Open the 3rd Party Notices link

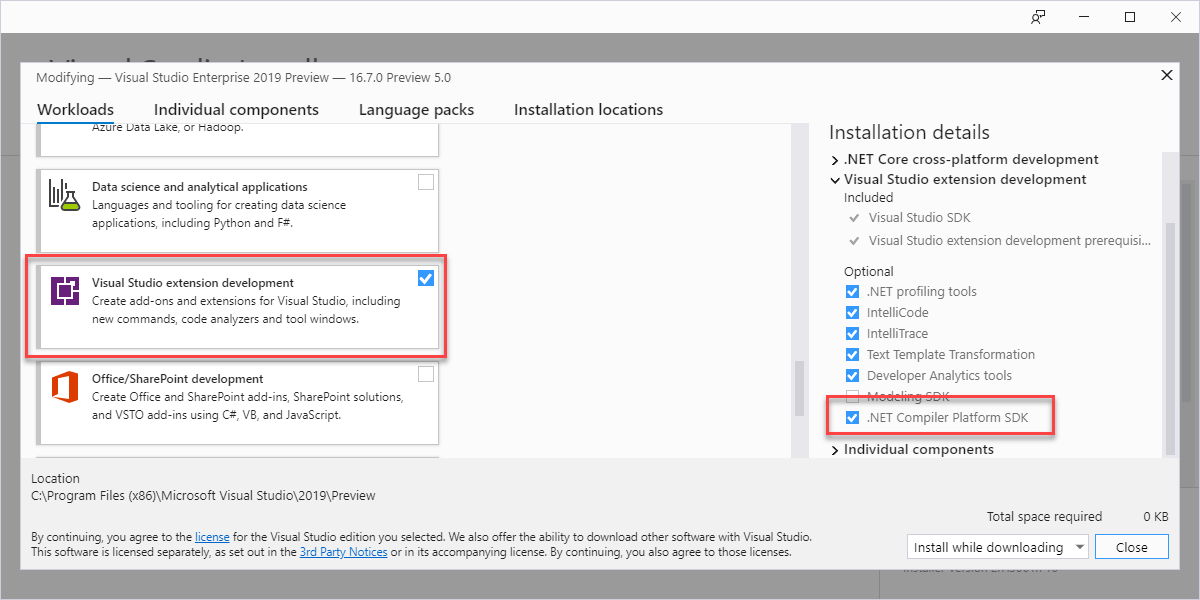click(x=343, y=552)
